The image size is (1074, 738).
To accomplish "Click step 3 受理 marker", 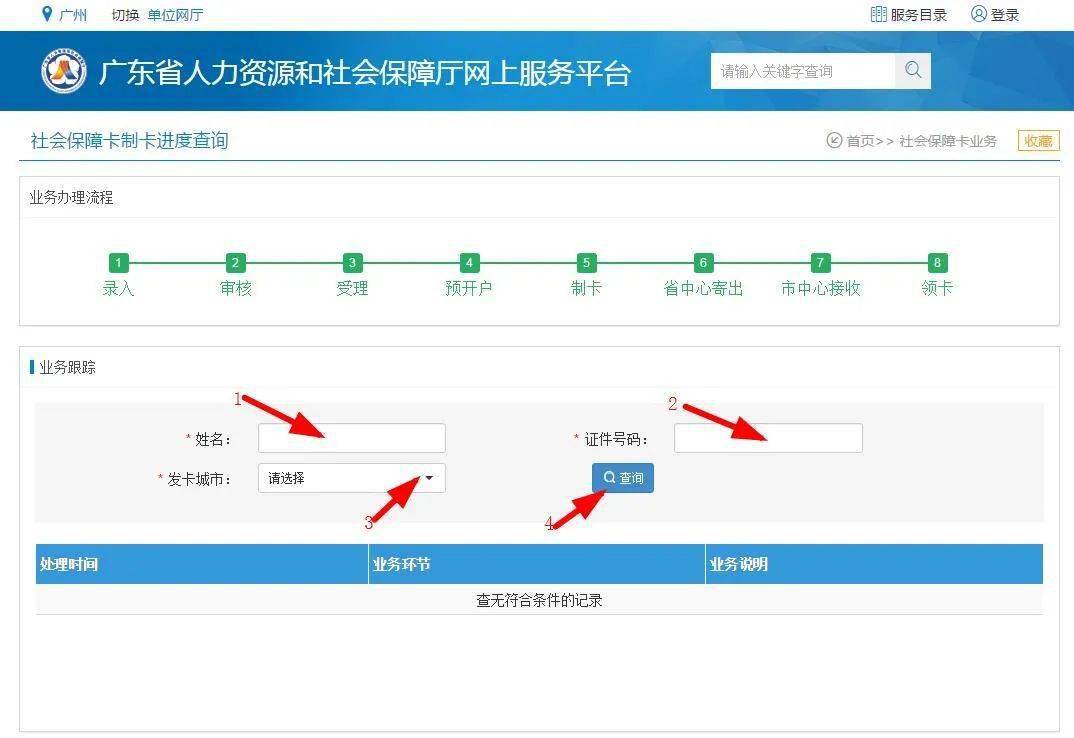I will pos(352,262).
